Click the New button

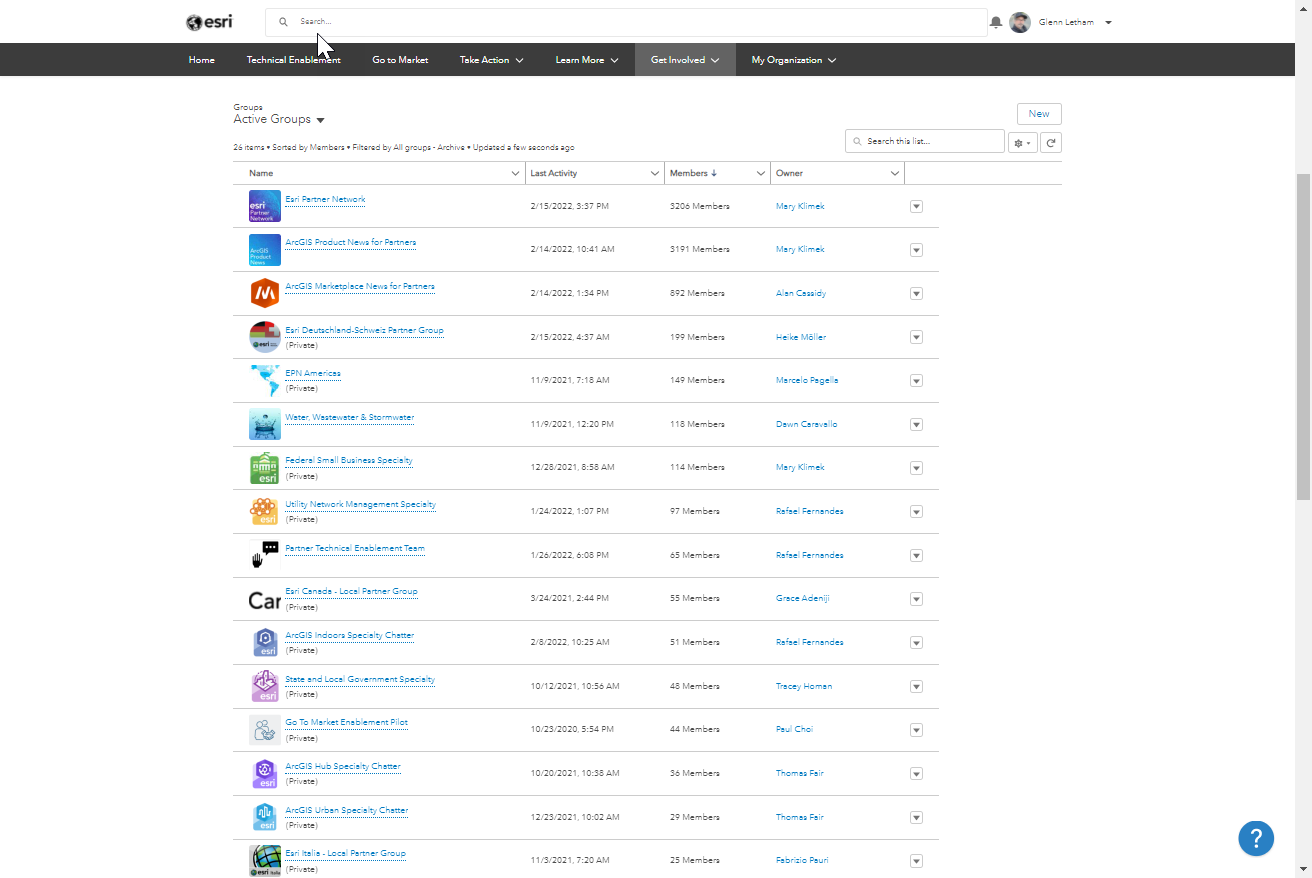(x=1039, y=114)
